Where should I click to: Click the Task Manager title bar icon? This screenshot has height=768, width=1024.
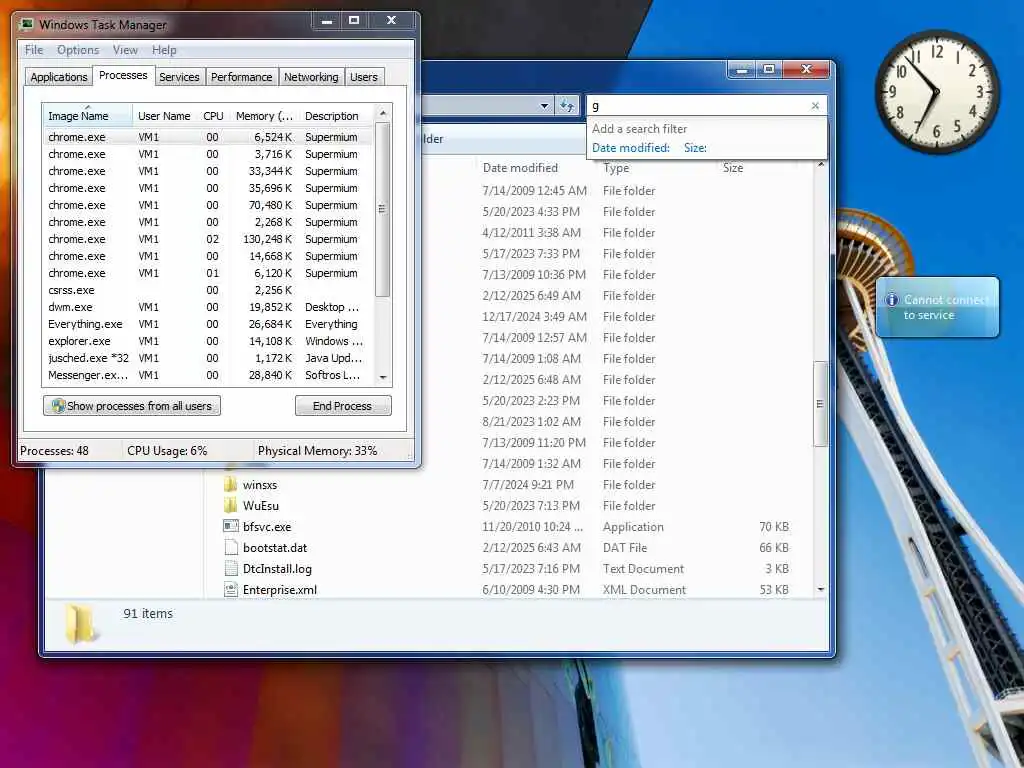(x=27, y=24)
